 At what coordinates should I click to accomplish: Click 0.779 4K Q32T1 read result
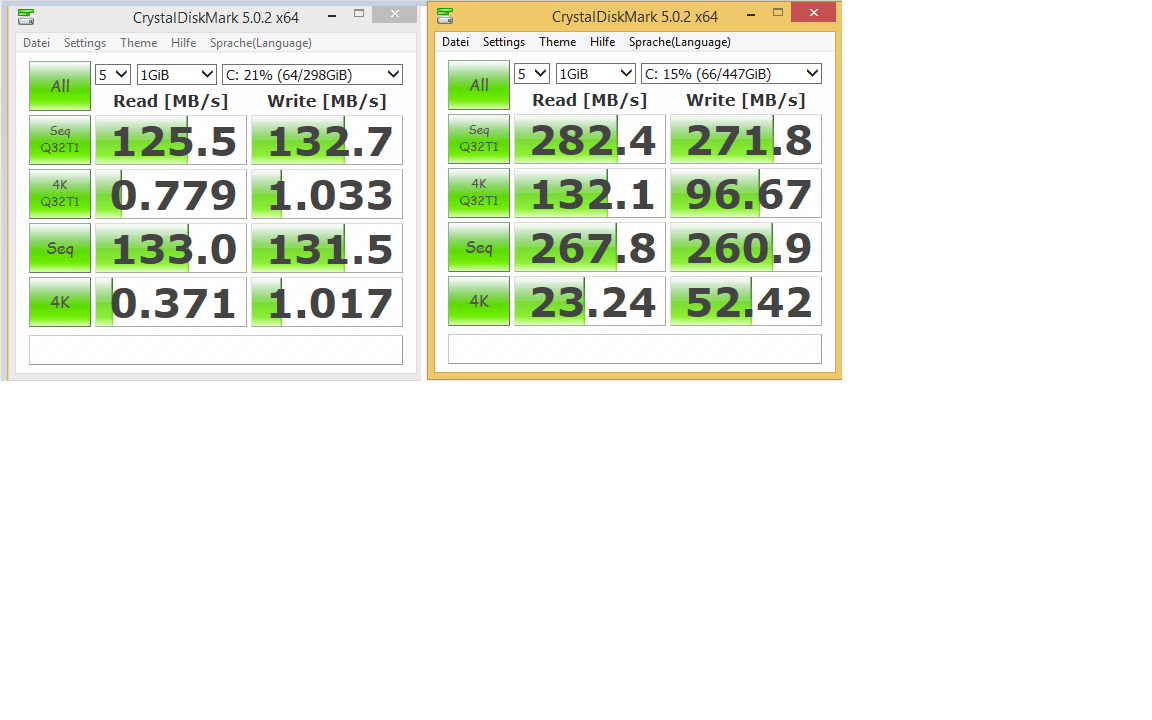(171, 195)
